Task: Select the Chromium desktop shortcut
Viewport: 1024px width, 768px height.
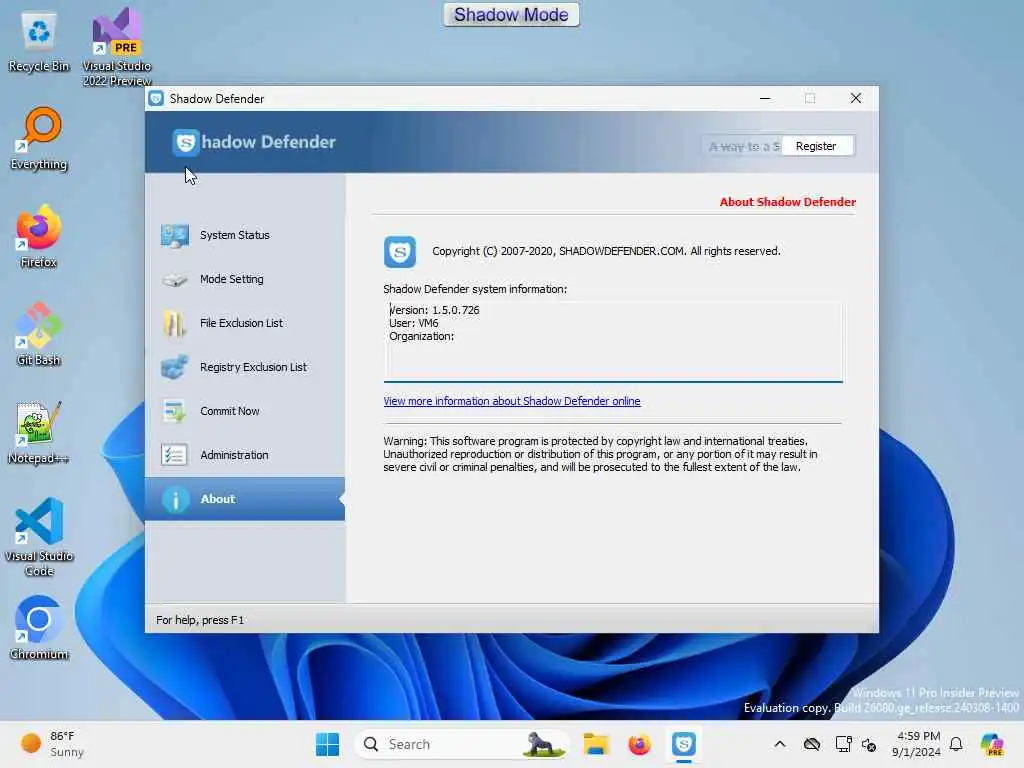Action: point(39,628)
